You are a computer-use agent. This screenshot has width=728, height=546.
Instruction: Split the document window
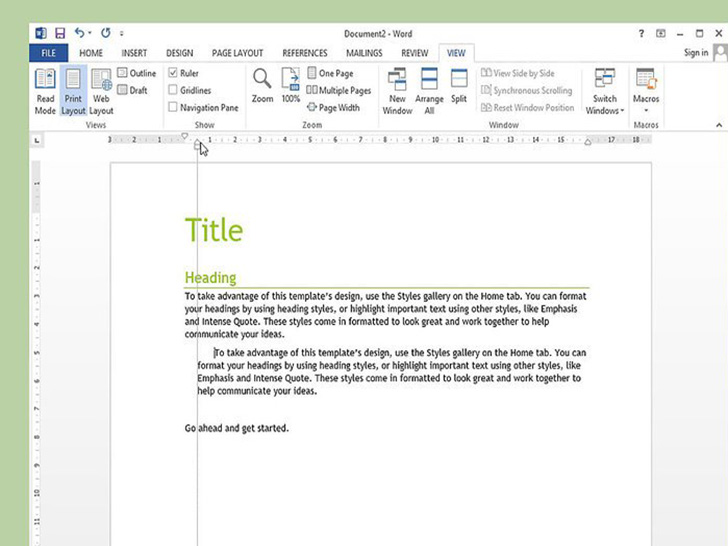(x=459, y=86)
